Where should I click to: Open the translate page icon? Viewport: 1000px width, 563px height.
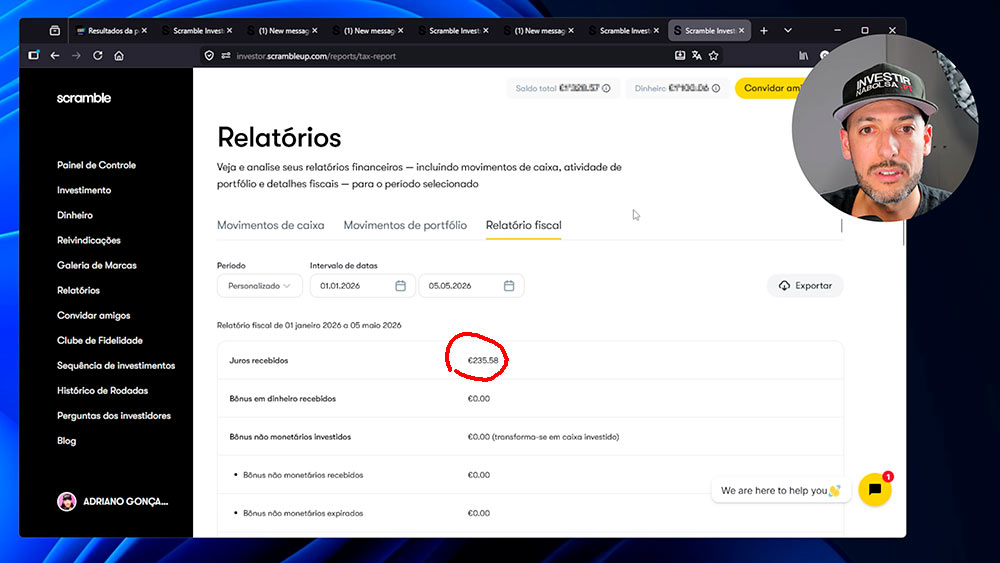pyautogui.click(x=696, y=55)
